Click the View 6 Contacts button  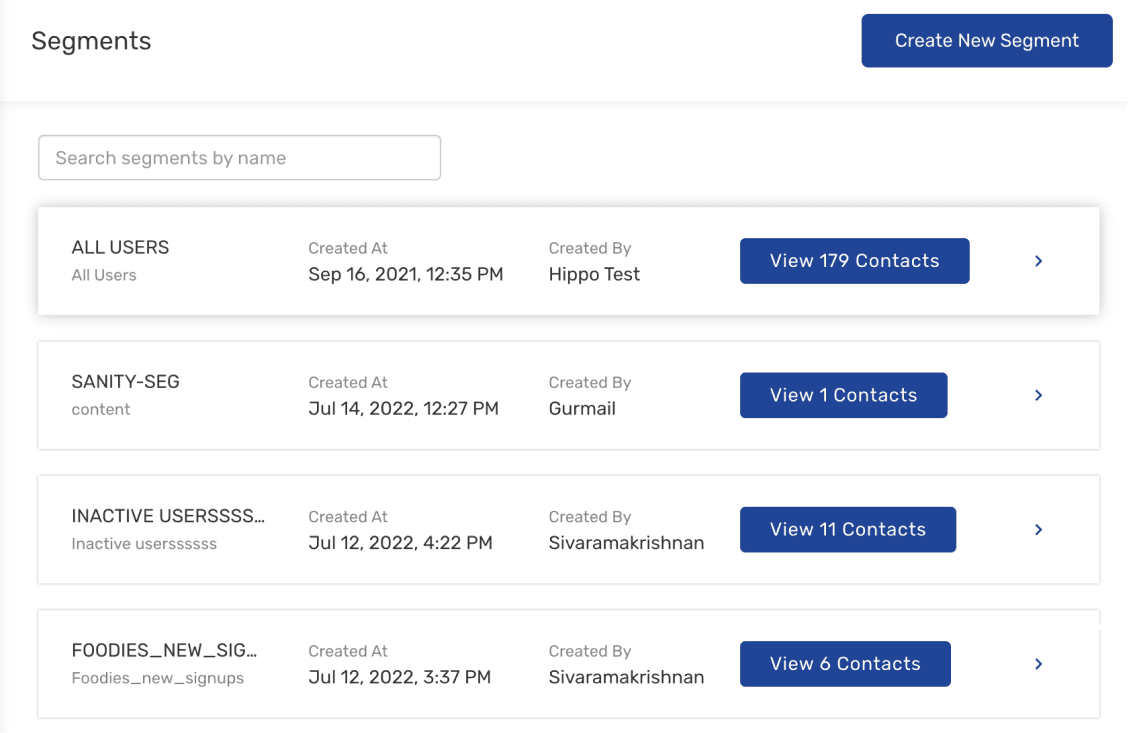pyautogui.click(x=844, y=664)
